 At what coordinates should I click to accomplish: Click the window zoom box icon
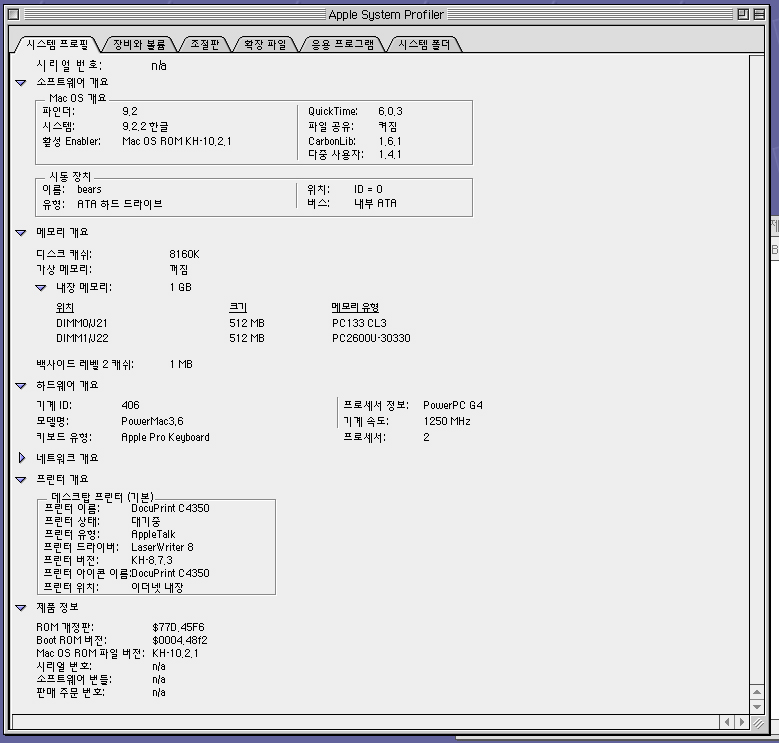pyautogui.click(x=742, y=15)
